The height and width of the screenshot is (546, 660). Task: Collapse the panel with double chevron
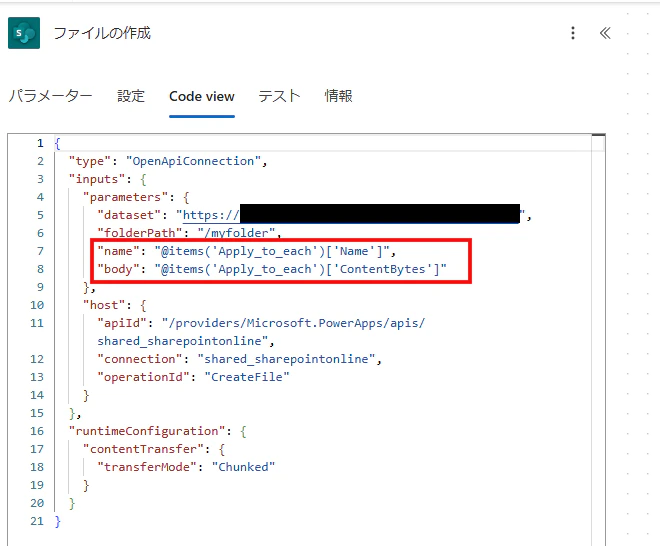[605, 33]
